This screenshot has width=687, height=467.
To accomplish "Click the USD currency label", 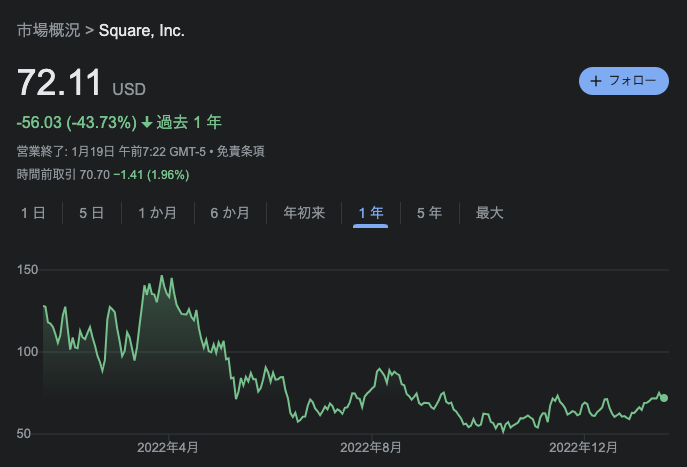I will pyautogui.click(x=129, y=89).
